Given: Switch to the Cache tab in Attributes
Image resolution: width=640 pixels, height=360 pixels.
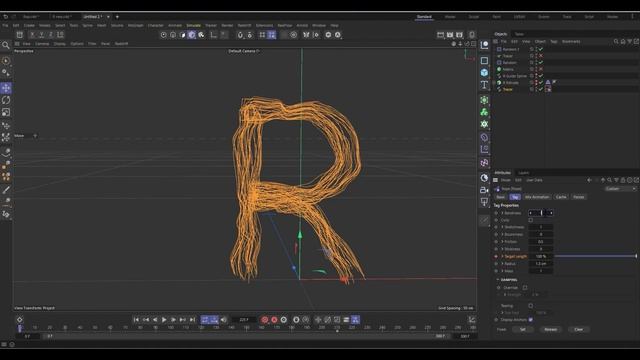Looking at the screenshot, I should coord(561,197).
